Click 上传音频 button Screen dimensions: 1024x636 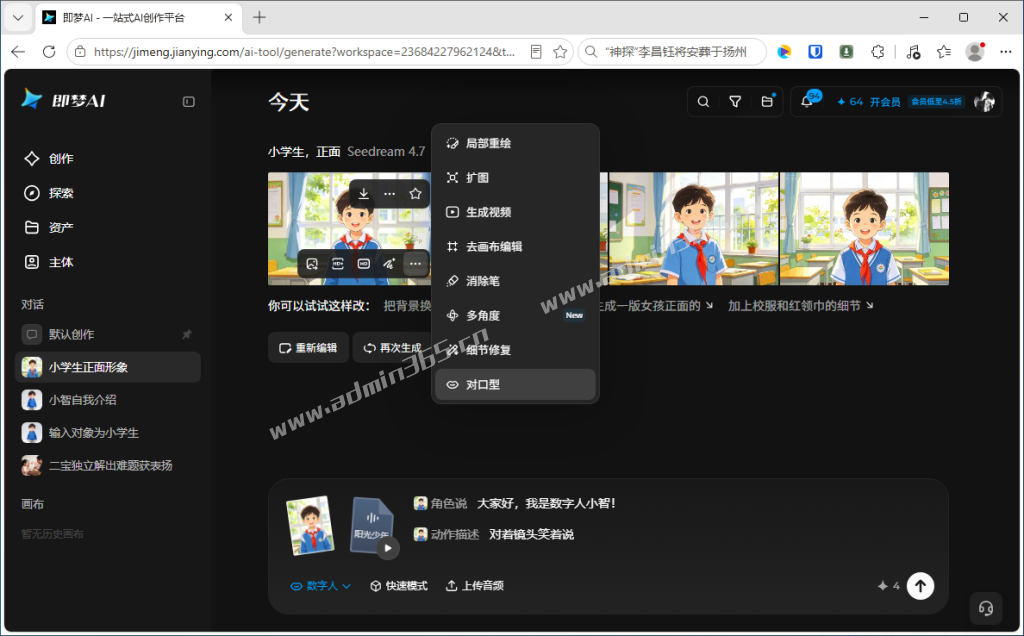[475, 586]
